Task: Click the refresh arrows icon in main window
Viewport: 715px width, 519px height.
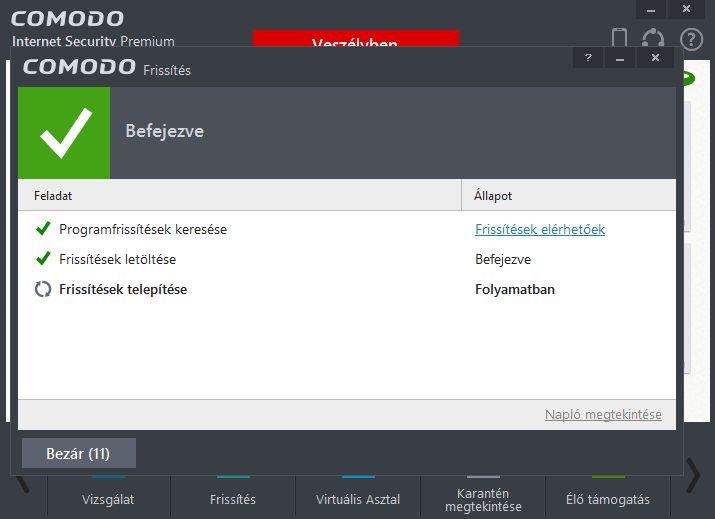Action: point(653,38)
